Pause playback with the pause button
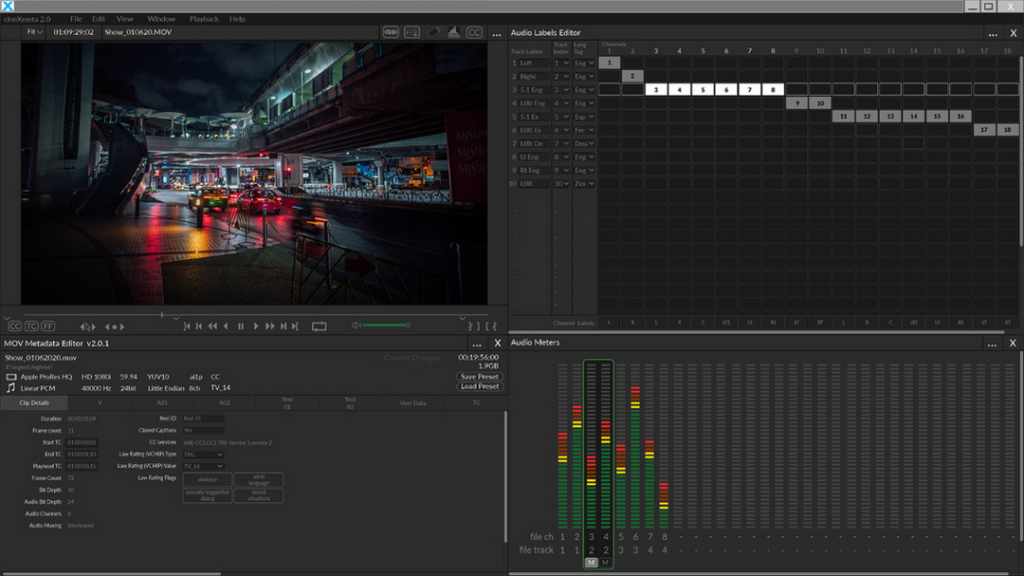This screenshot has height=576, width=1024. click(x=240, y=326)
